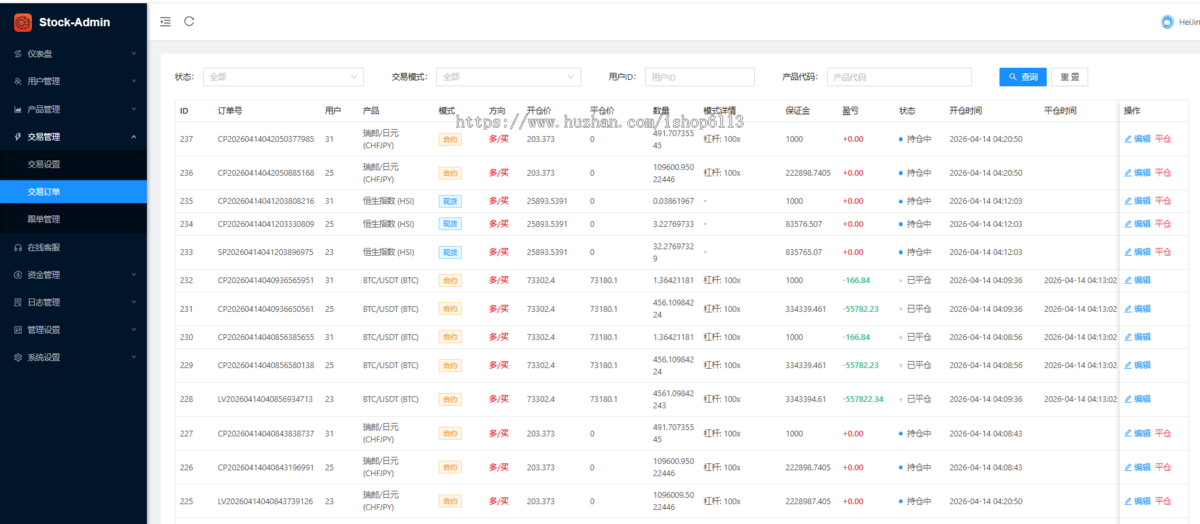Click order number LV20260414040843739126
Screen dimensions: 1200x524
(266, 501)
